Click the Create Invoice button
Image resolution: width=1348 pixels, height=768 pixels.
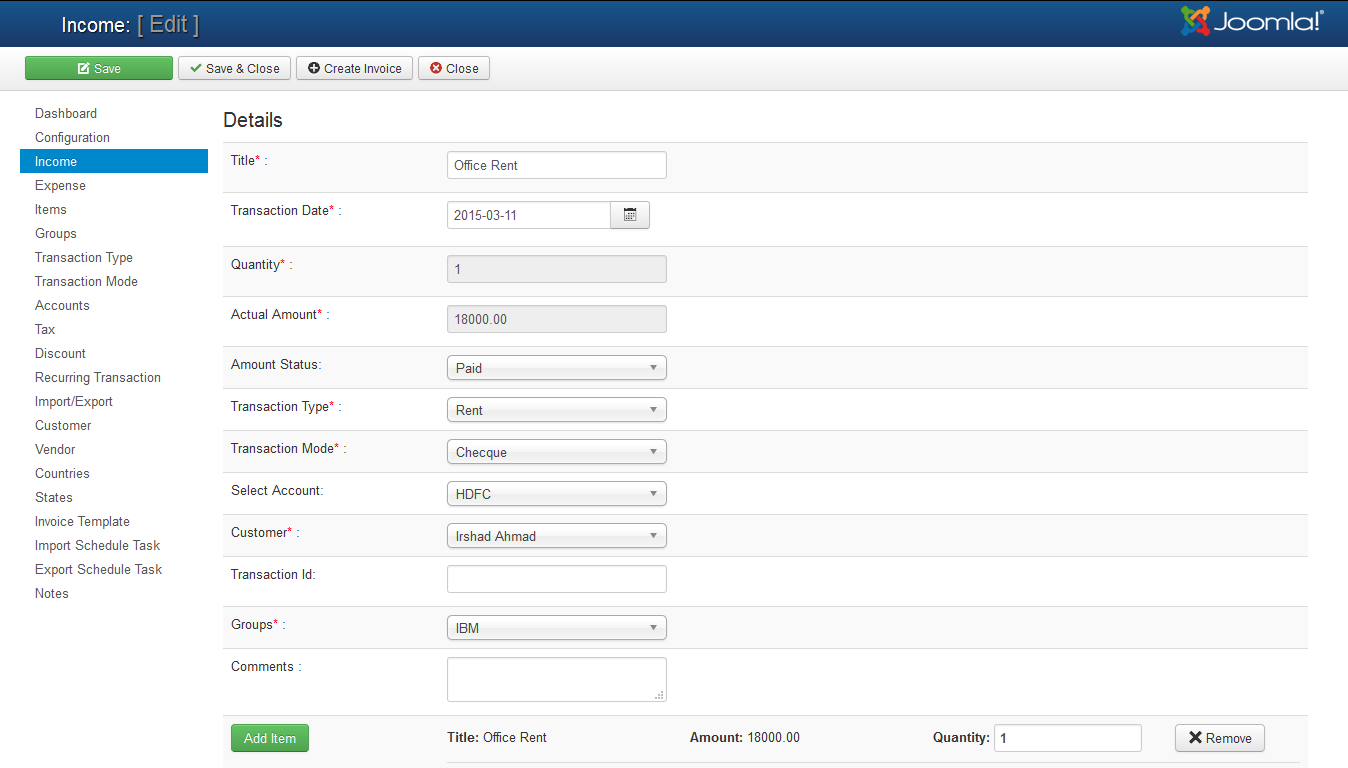(354, 68)
